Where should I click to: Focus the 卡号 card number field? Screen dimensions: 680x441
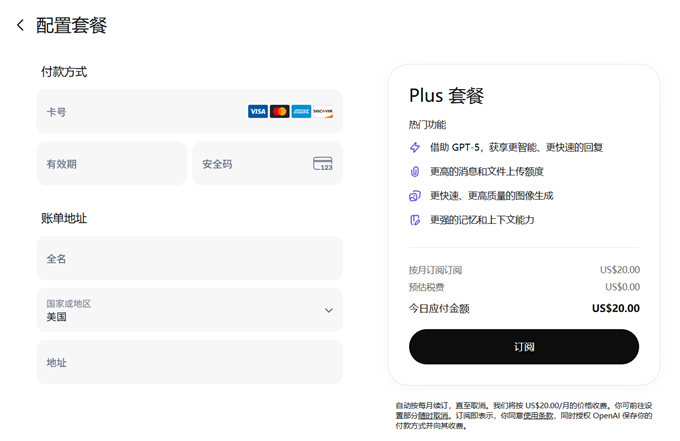(x=140, y=112)
